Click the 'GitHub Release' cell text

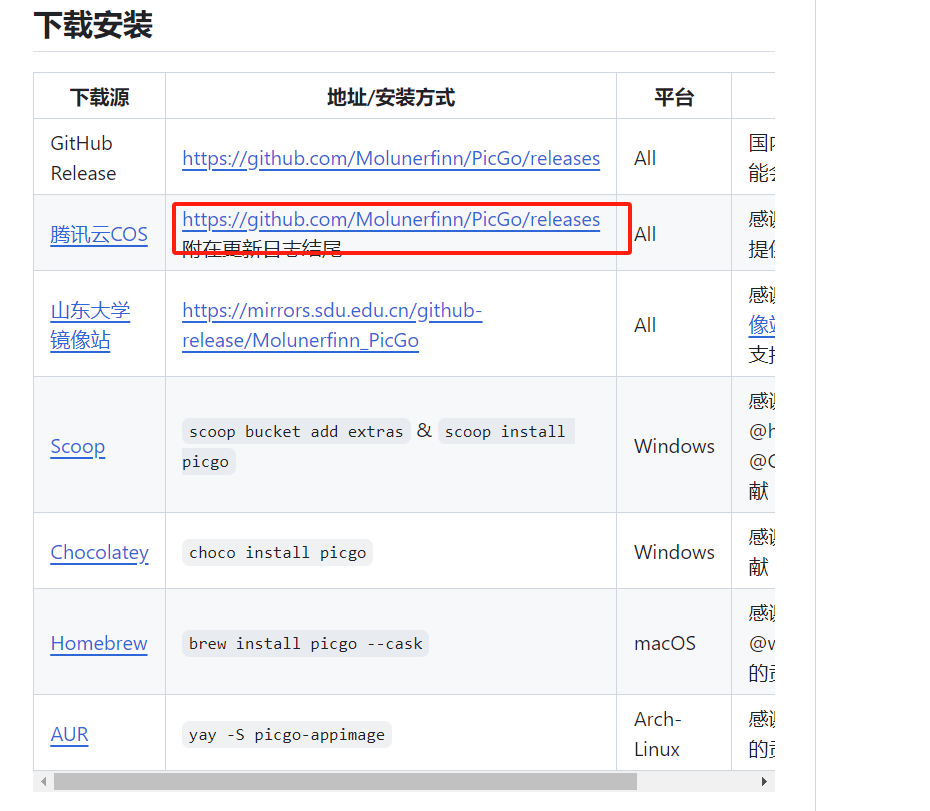pyautogui.click(x=83, y=158)
